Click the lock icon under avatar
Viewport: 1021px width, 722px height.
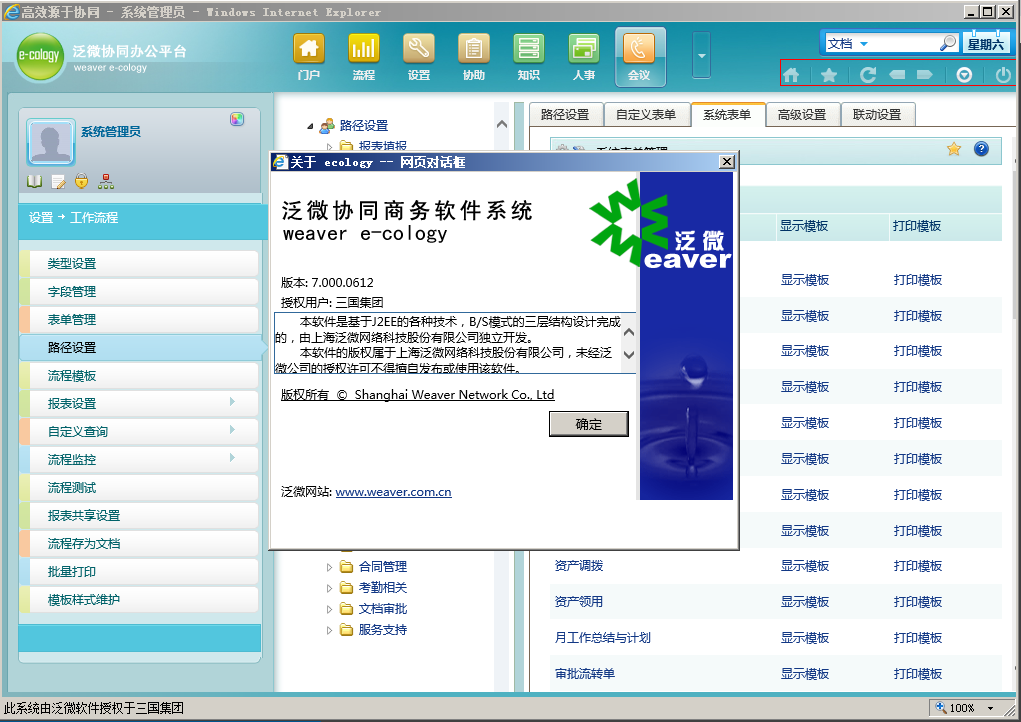click(x=81, y=181)
